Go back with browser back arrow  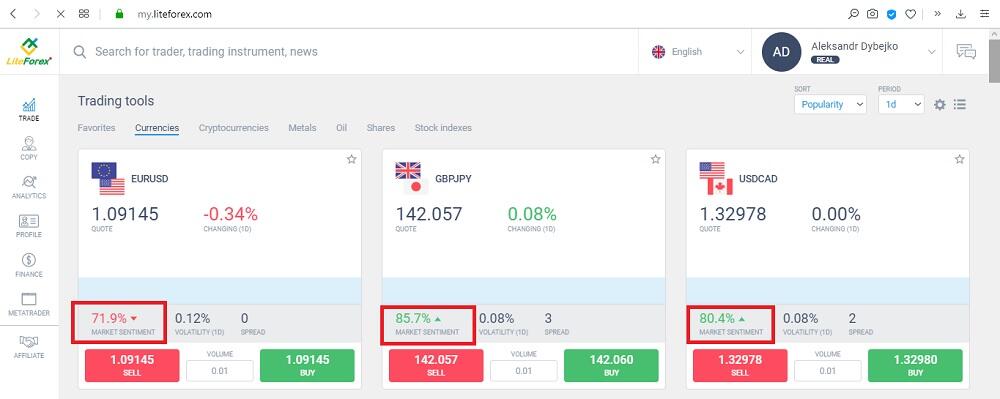coord(13,13)
